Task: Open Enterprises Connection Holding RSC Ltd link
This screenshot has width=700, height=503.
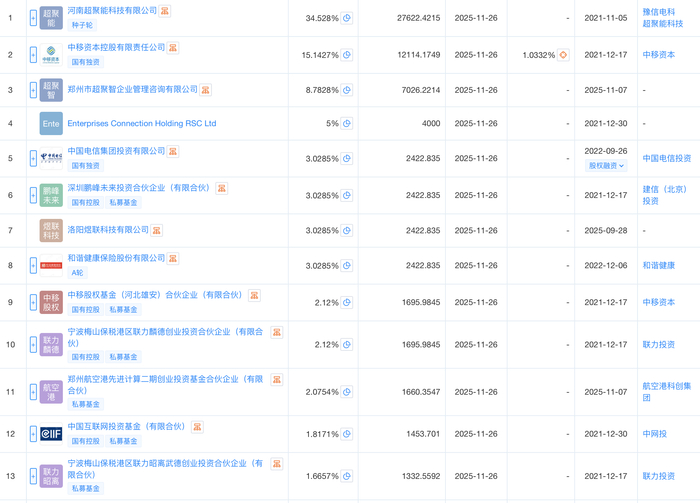Action: [x=142, y=124]
